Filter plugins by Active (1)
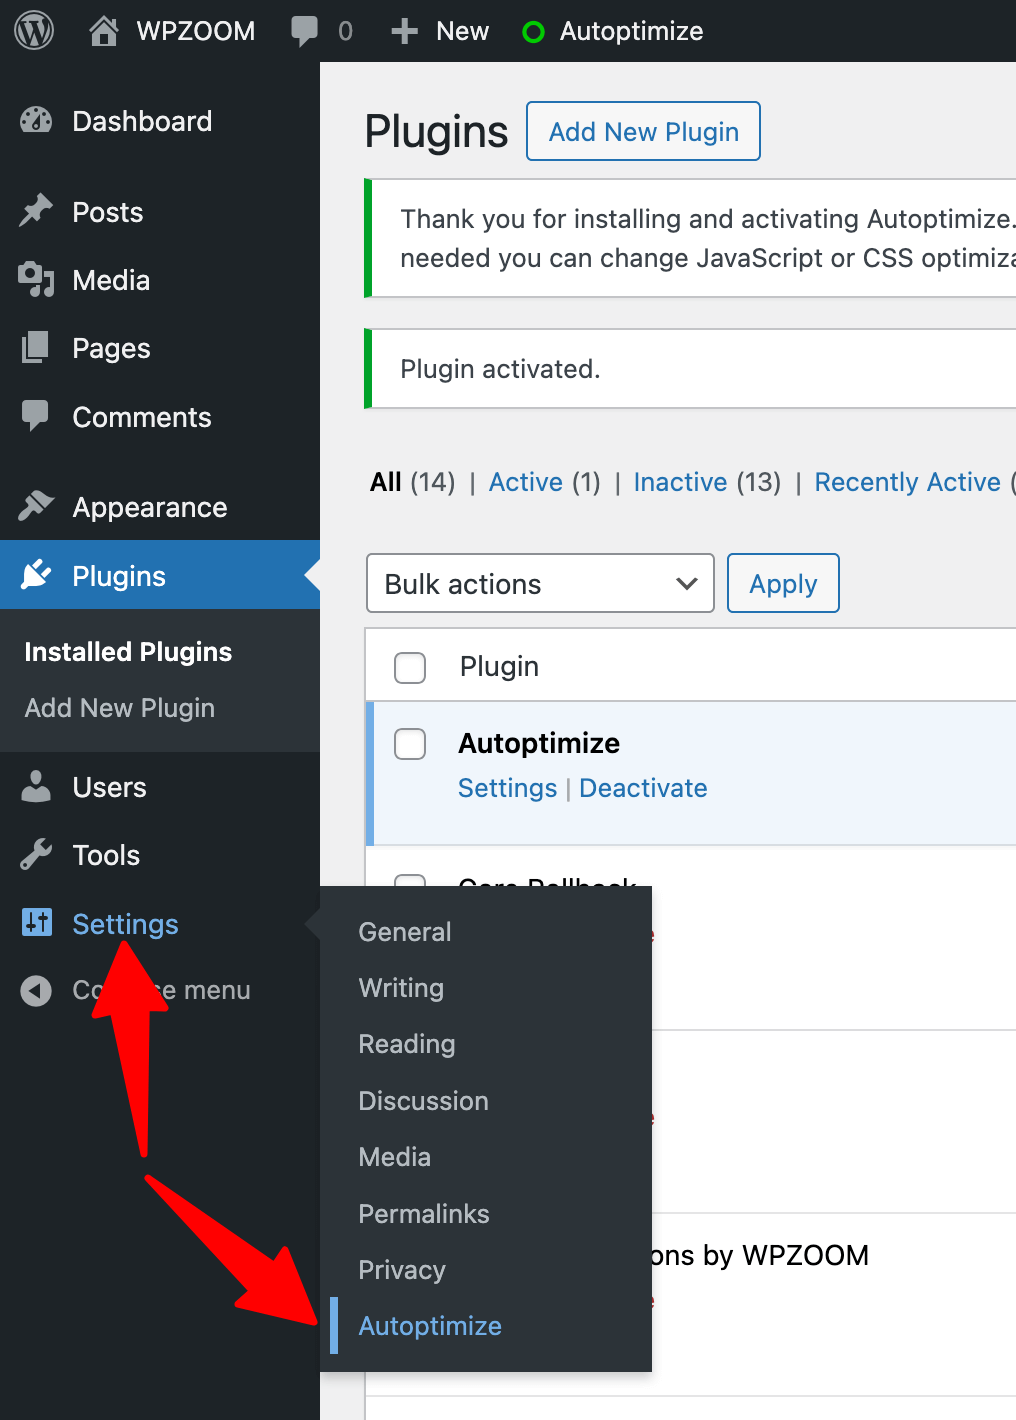 tap(544, 482)
